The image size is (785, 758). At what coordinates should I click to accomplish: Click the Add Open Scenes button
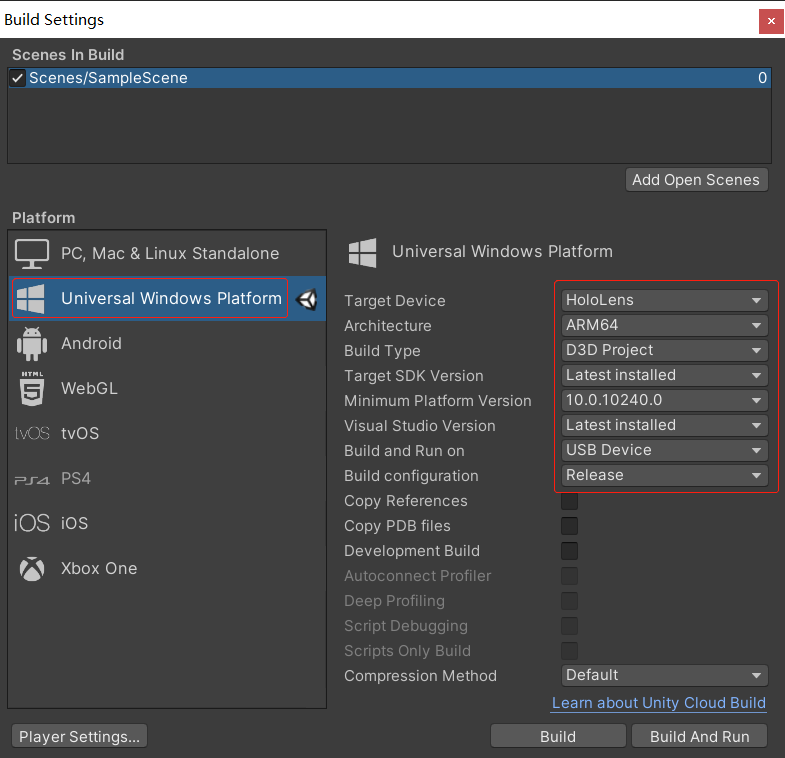(x=697, y=180)
